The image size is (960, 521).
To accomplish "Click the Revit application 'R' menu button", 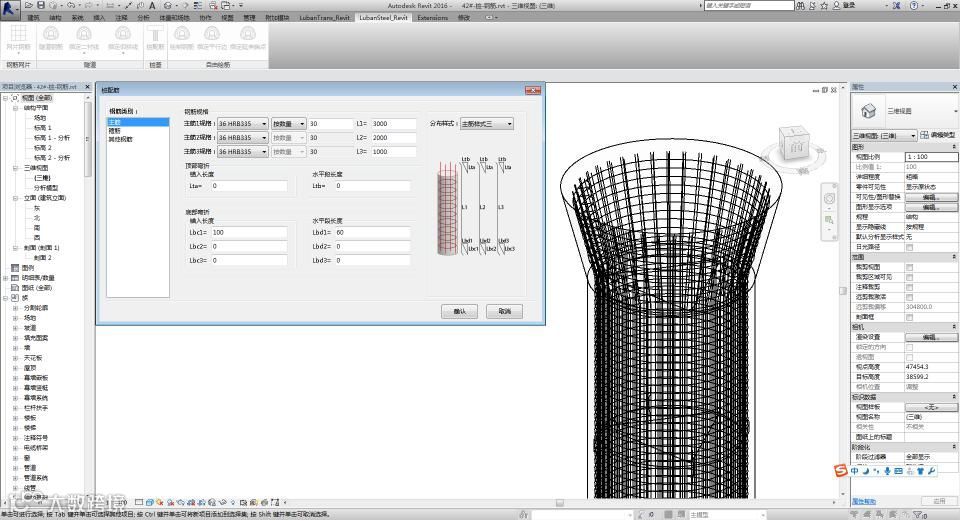I will pyautogui.click(x=9, y=9).
